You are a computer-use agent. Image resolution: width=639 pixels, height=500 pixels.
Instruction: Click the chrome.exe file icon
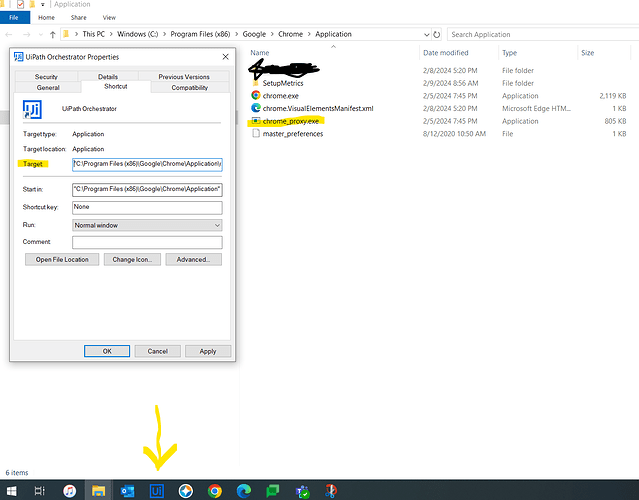tap(256, 95)
